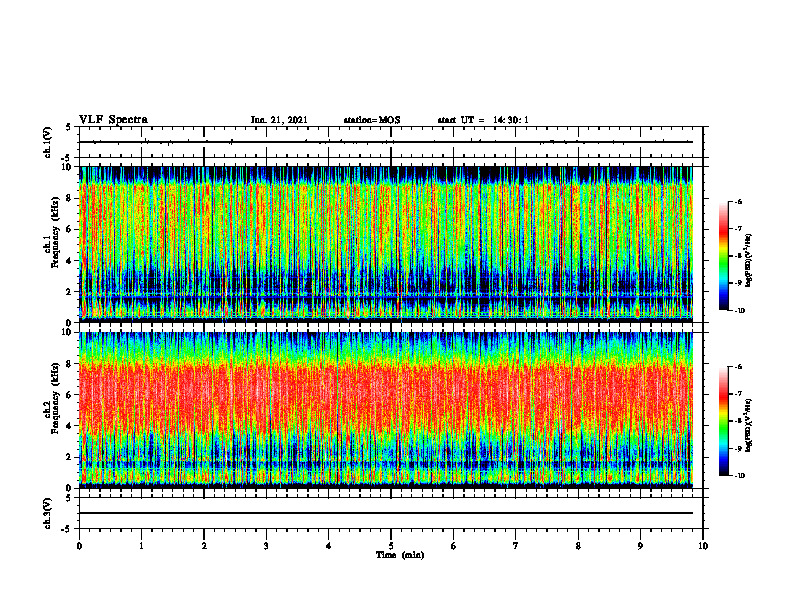Select the date label 'Jan. 21, 2021'
This screenshot has width=792, height=612.
(x=279, y=120)
